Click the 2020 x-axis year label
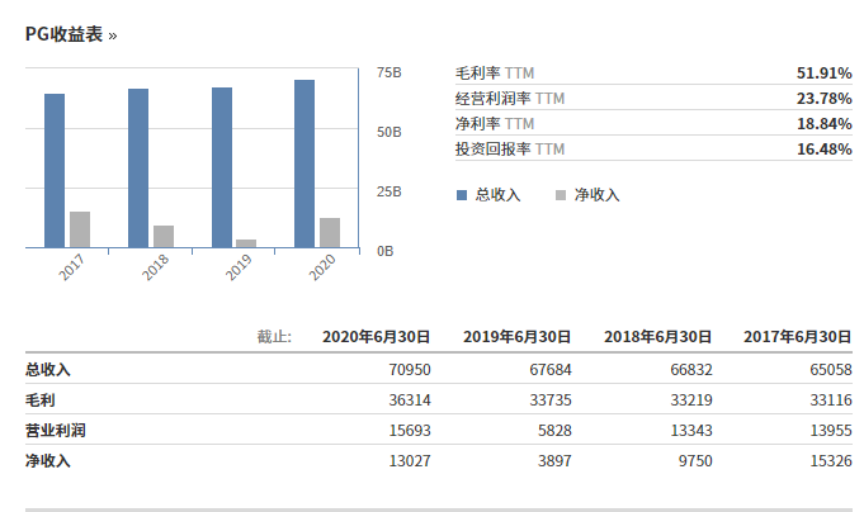The height and width of the screenshot is (513, 864). (x=322, y=267)
